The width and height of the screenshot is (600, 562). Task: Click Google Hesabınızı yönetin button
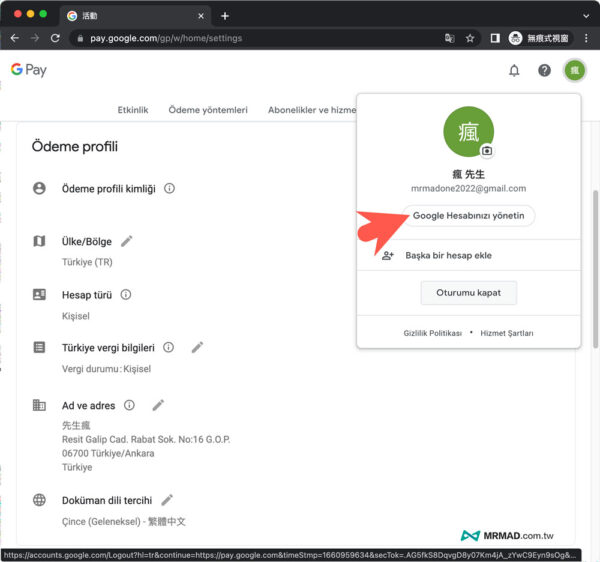pyautogui.click(x=469, y=216)
